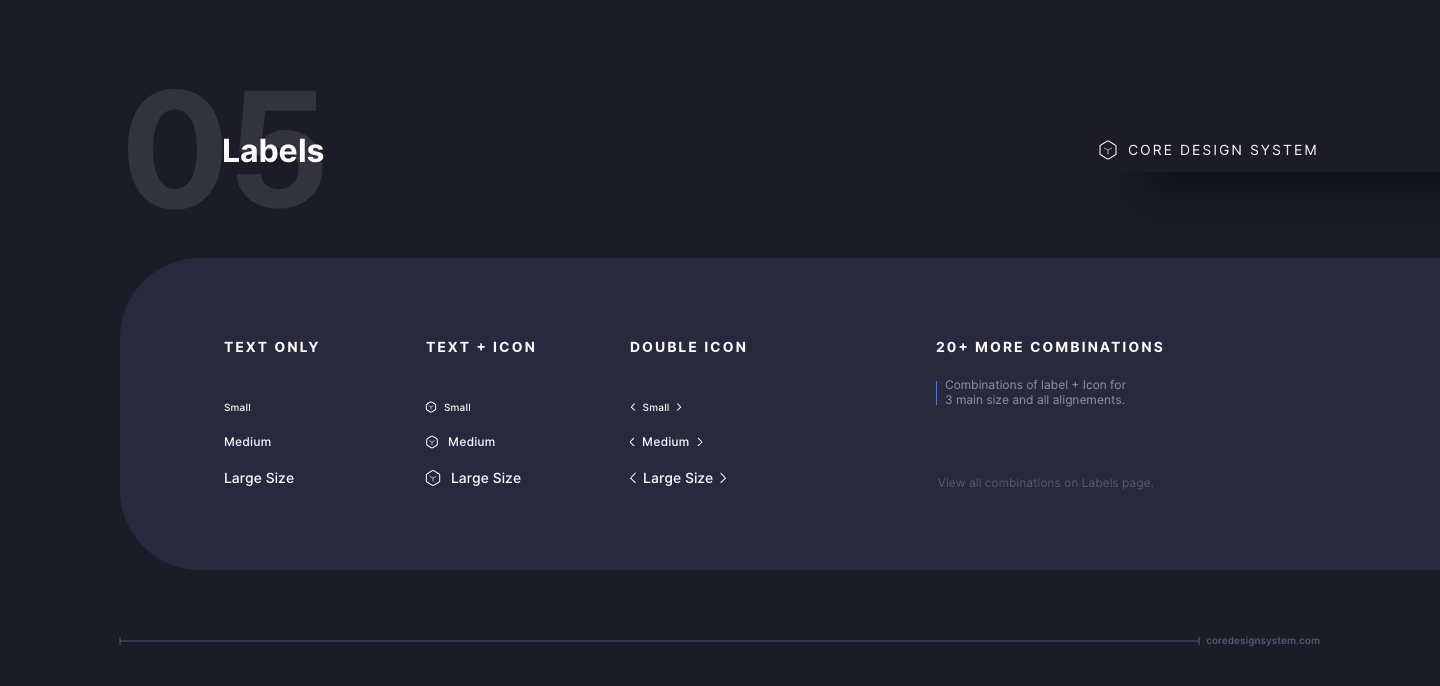Click Large Size text in Double Icon column
This screenshot has height=686, width=1440.
click(678, 478)
